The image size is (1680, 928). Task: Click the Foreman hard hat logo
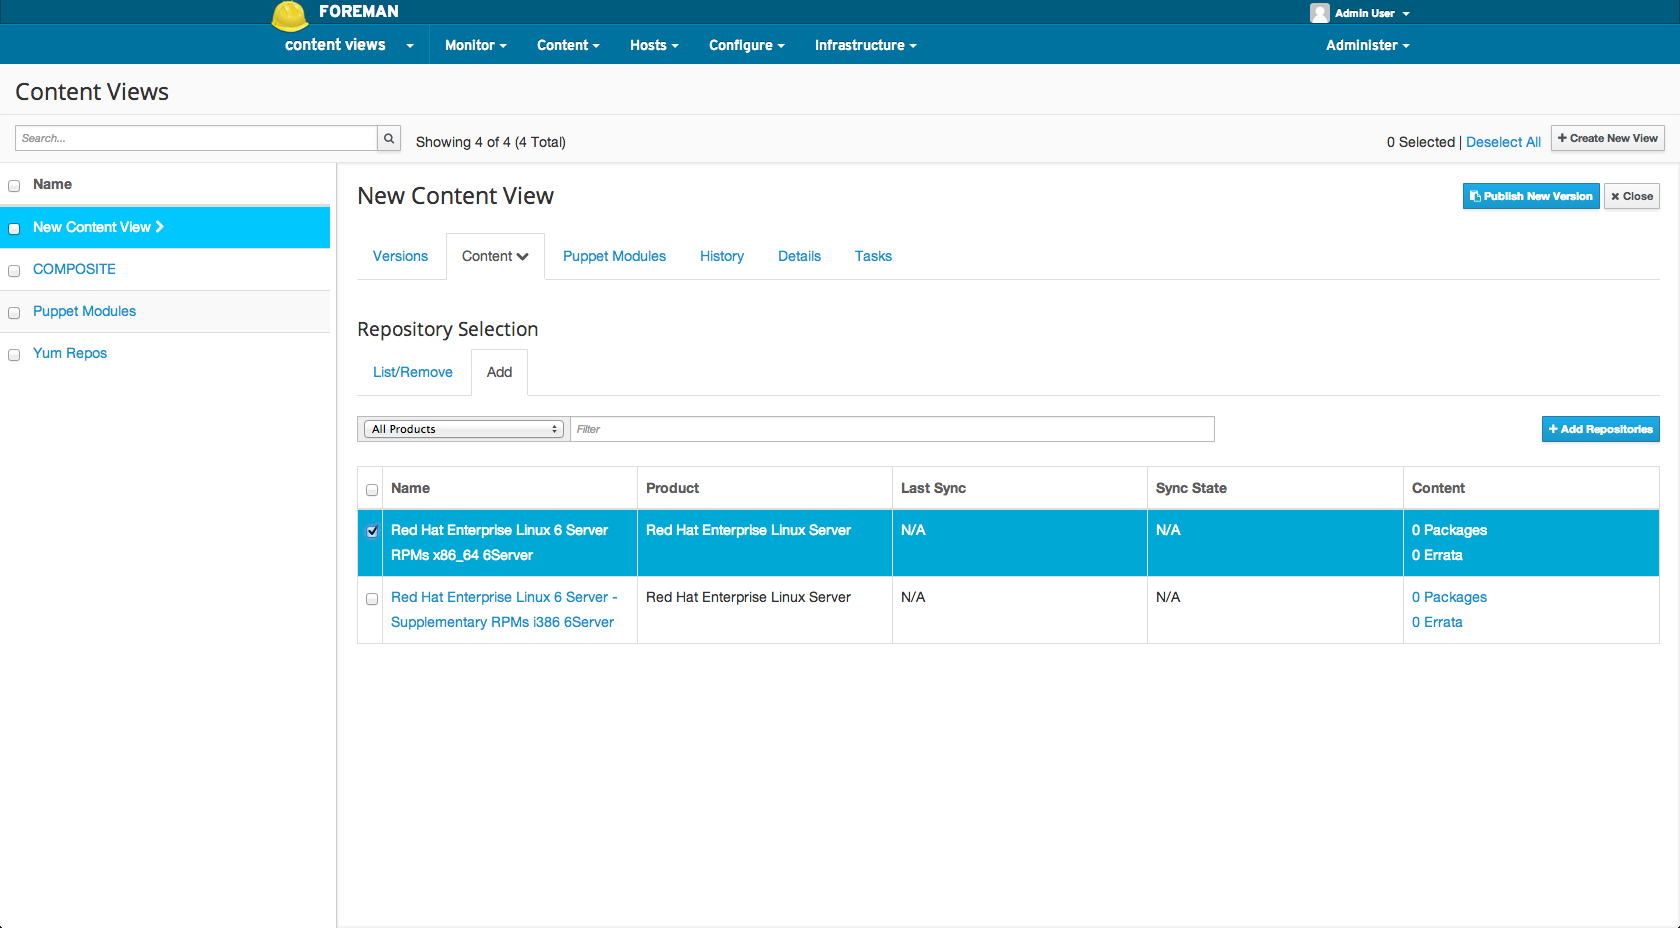(x=290, y=16)
